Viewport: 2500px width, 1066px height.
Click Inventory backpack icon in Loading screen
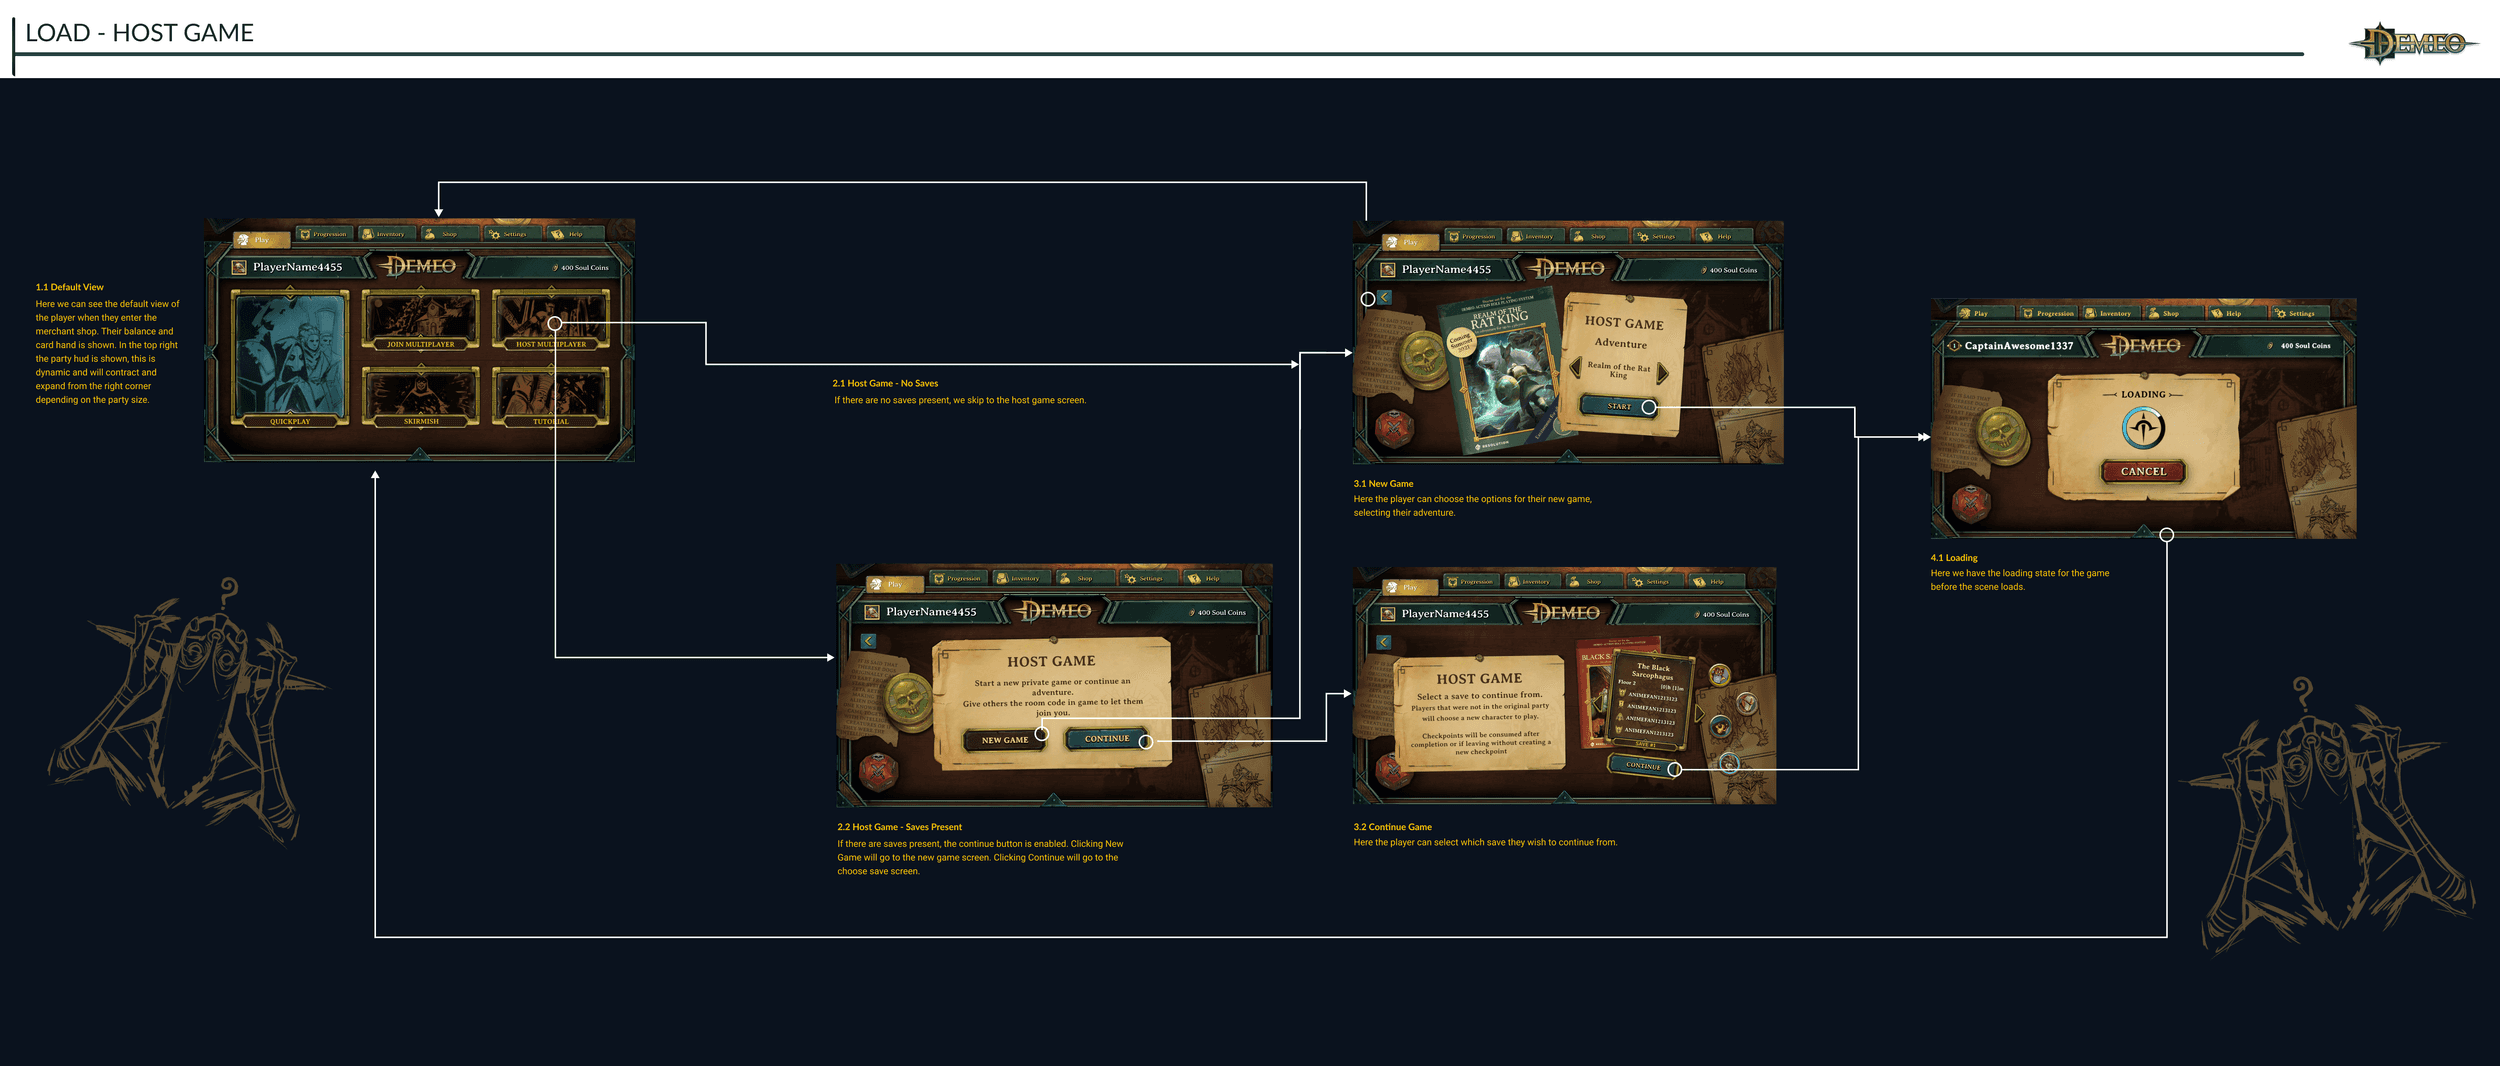pyautogui.click(x=2090, y=313)
